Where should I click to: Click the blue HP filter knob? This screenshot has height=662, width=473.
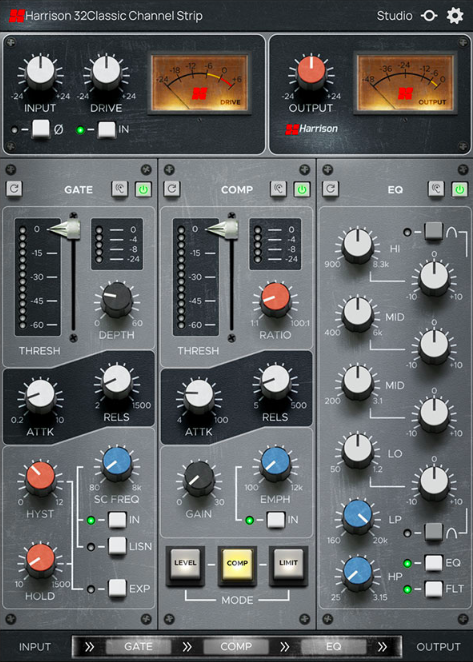358,574
